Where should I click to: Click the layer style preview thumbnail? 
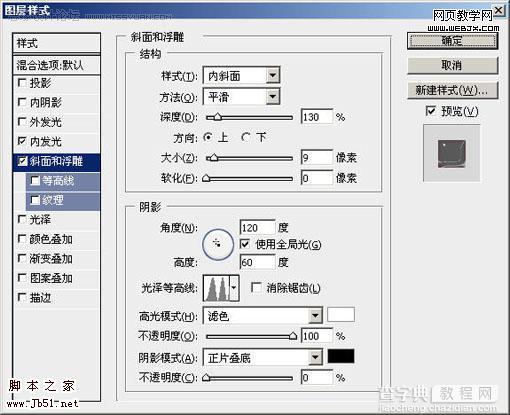click(x=452, y=153)
